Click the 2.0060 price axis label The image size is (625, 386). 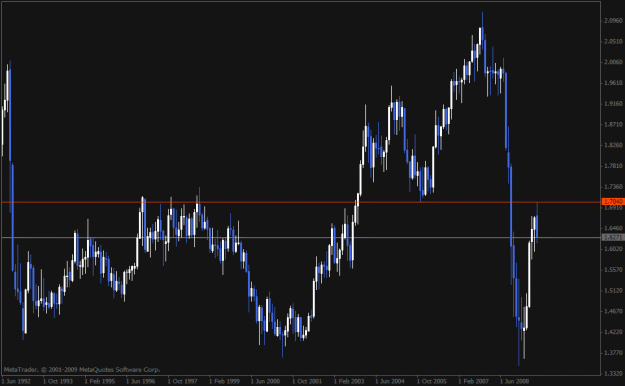coord(613,62)
